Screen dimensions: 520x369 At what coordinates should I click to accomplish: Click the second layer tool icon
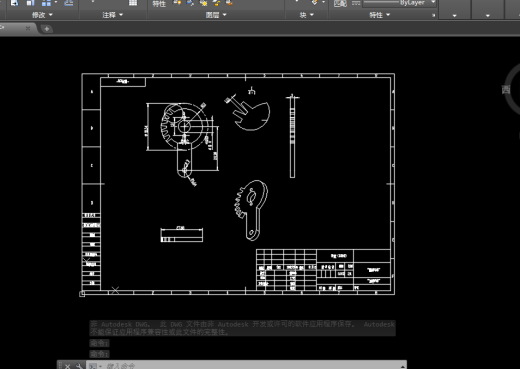190,3
